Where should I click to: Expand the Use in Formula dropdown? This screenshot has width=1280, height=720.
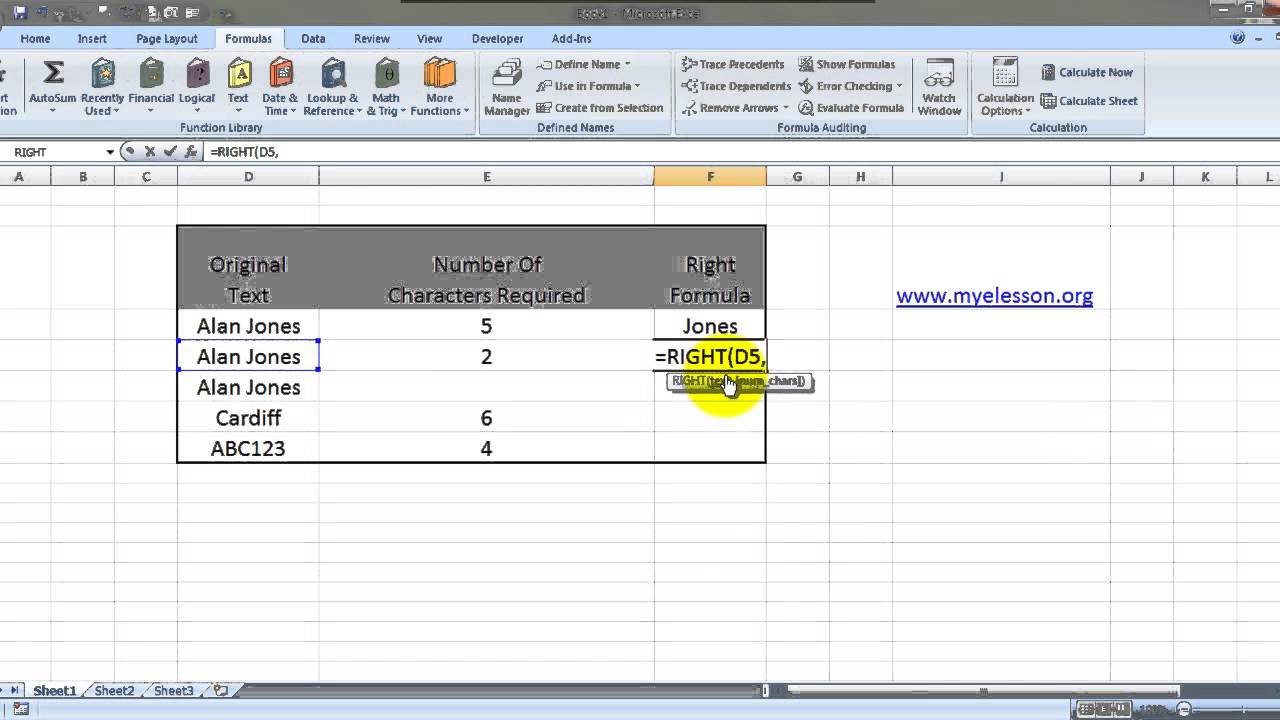click(x=637, y=86)
